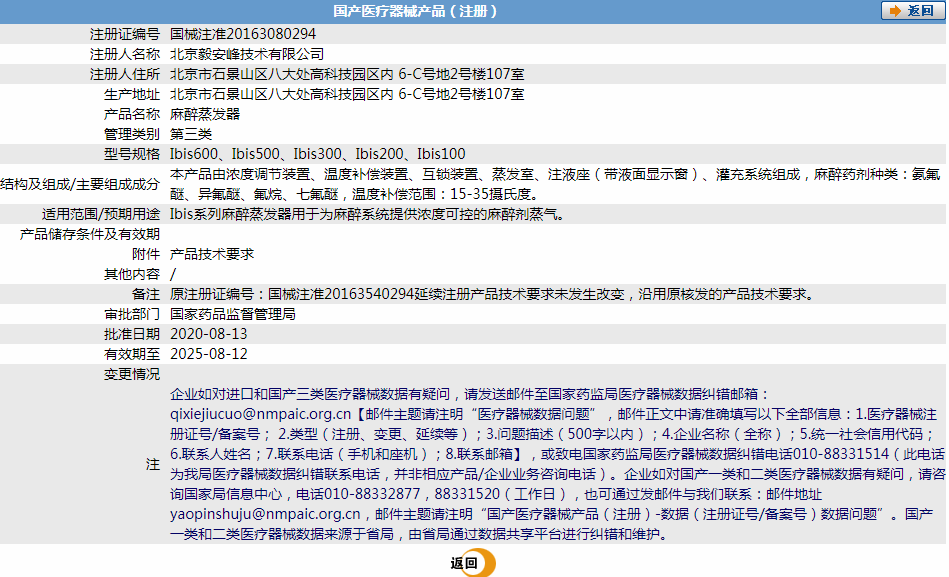Click the intended use text starting Ibis系列麻醉蒸发器

coord(367,214)
